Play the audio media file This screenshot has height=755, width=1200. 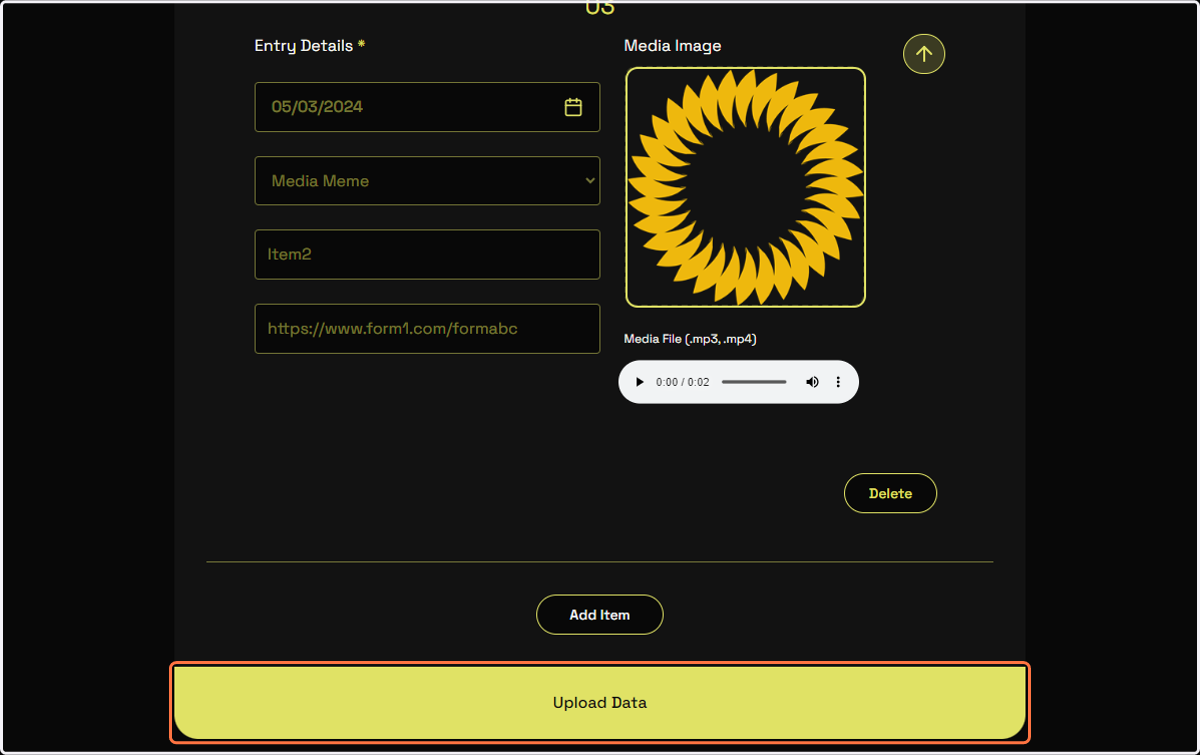point(640,382)
